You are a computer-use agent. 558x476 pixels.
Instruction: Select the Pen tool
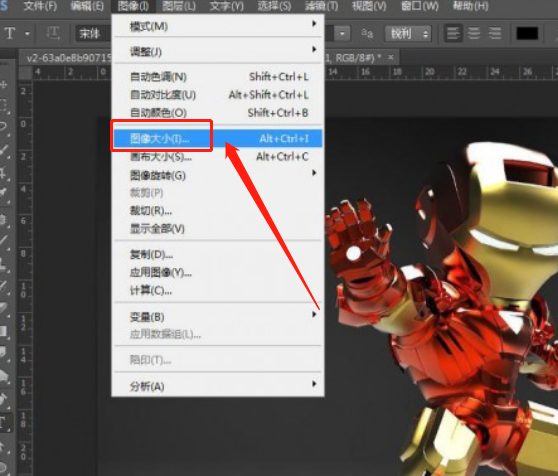point(5,399)
